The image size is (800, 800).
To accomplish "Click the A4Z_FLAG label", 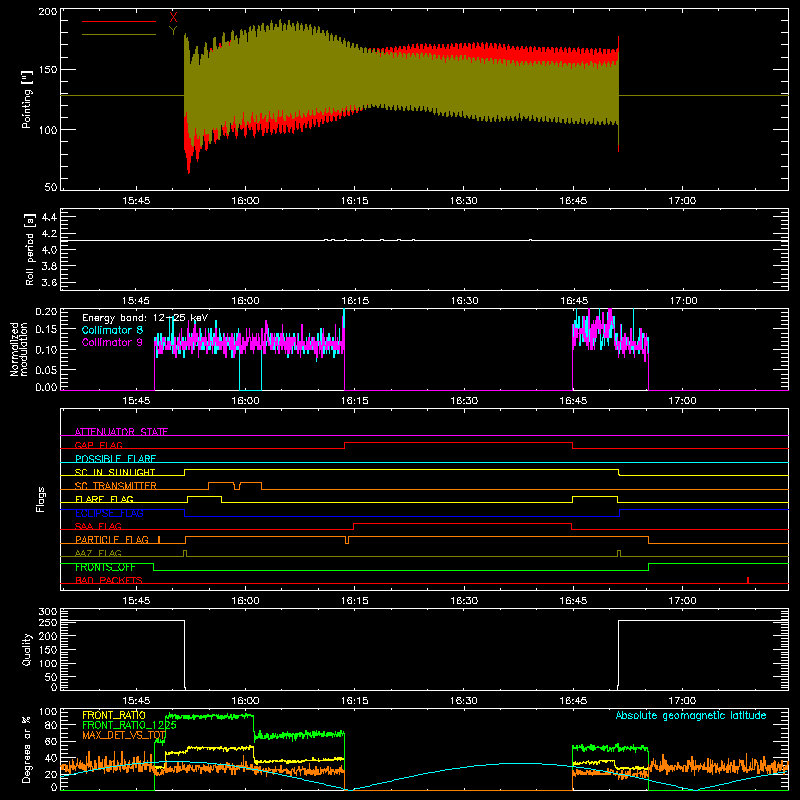I will 98,553.
